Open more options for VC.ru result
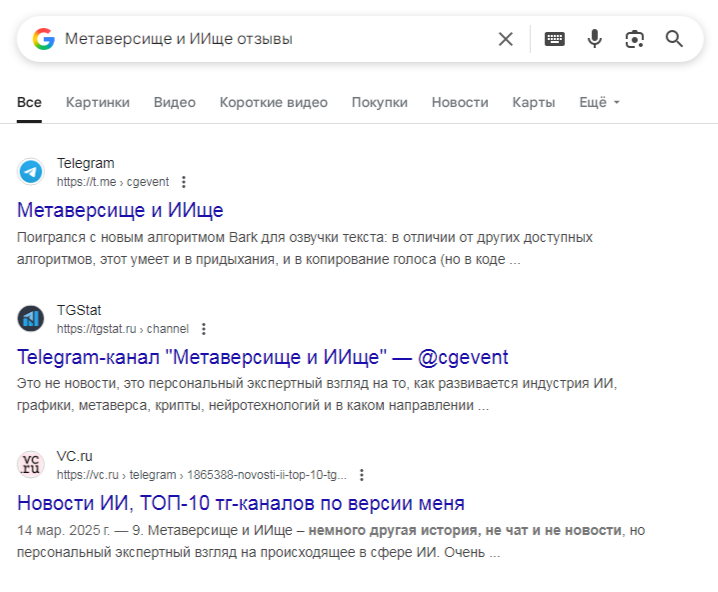The image size is (718, 592). pos(362,475)
